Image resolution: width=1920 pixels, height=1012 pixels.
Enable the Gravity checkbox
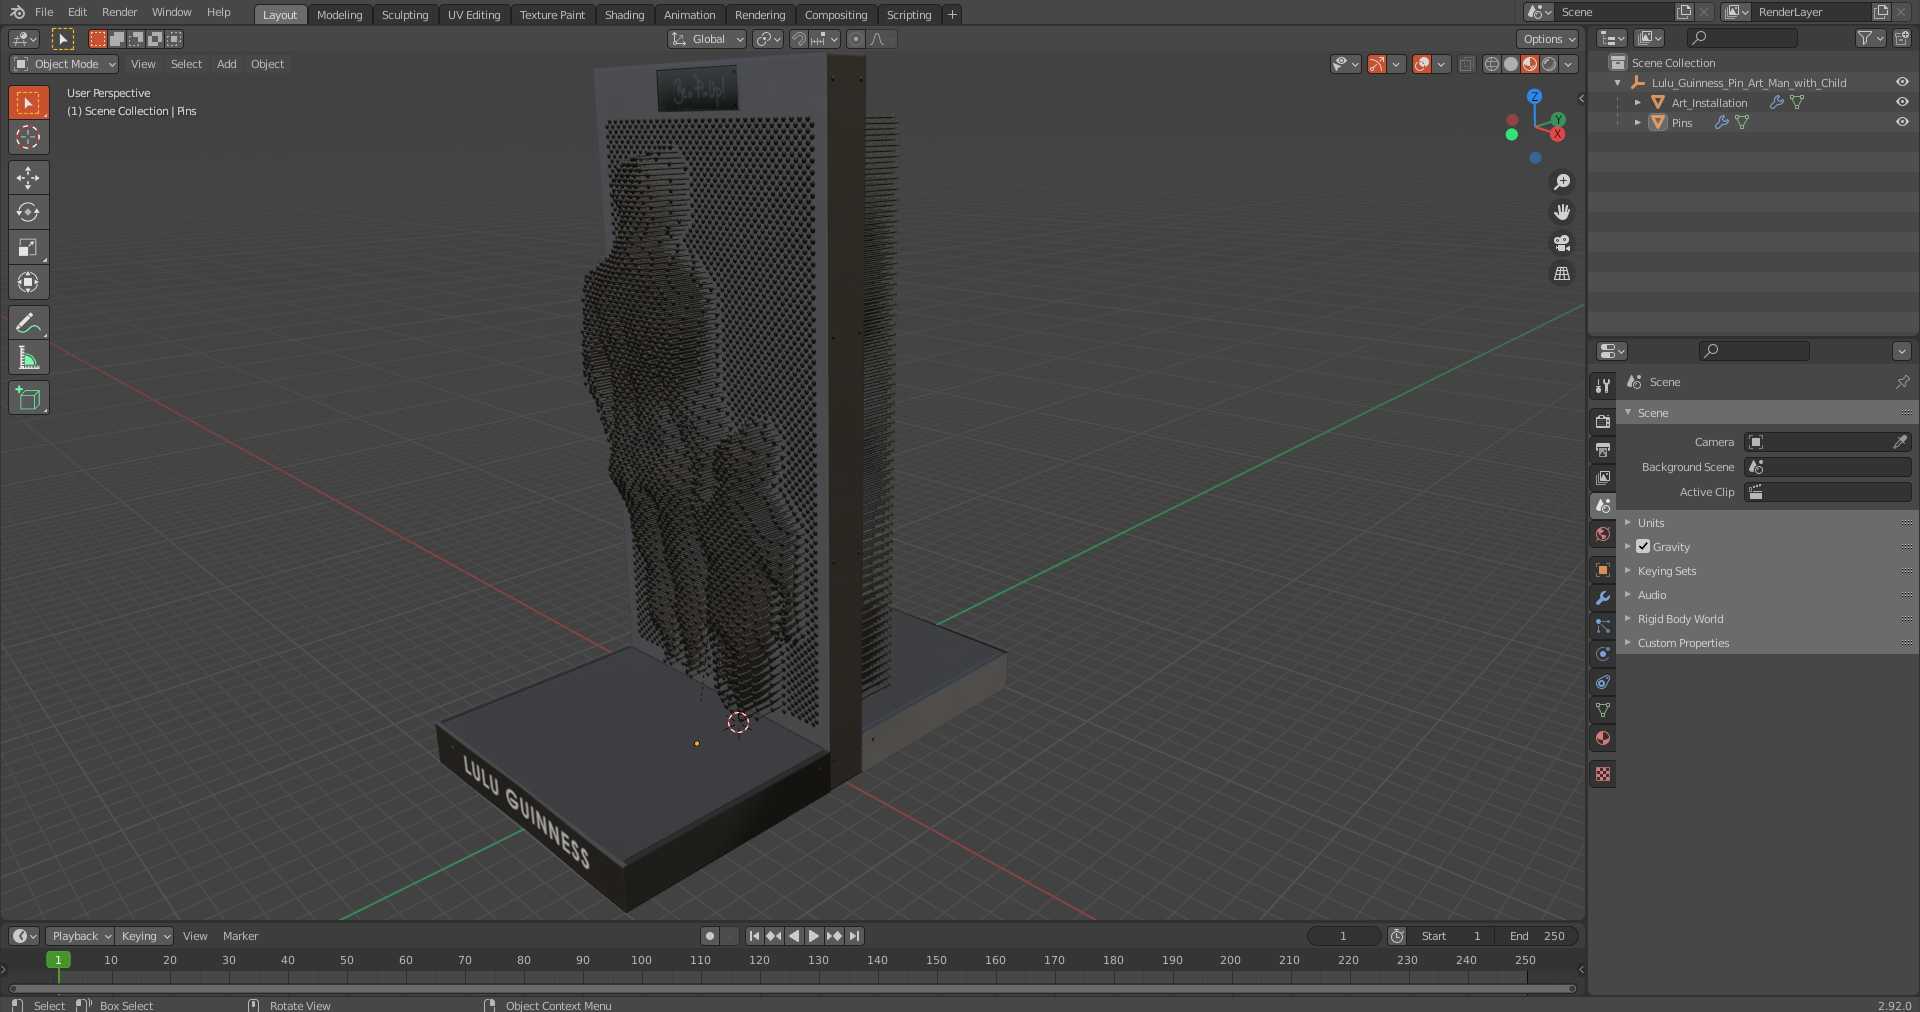(x=1643, y=547)
